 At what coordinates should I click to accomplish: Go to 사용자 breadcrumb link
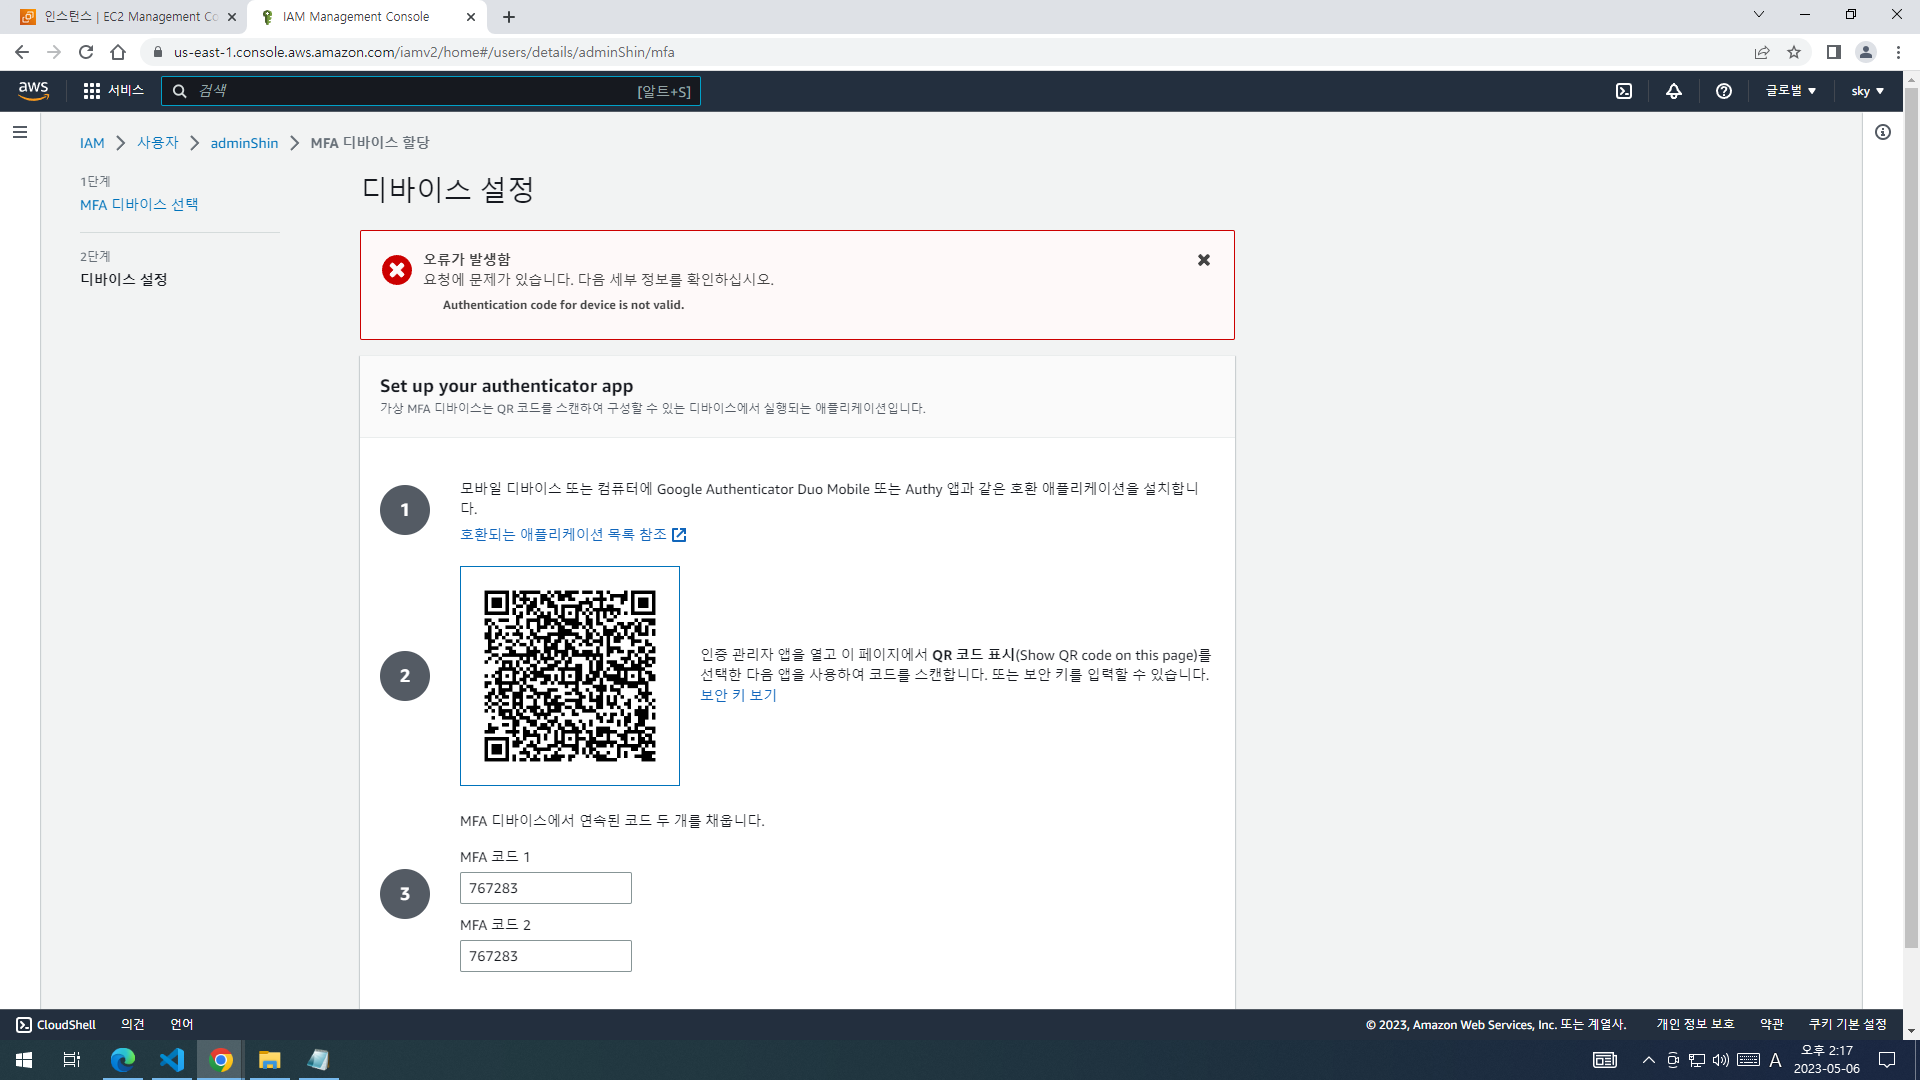[x=158, y=143]
